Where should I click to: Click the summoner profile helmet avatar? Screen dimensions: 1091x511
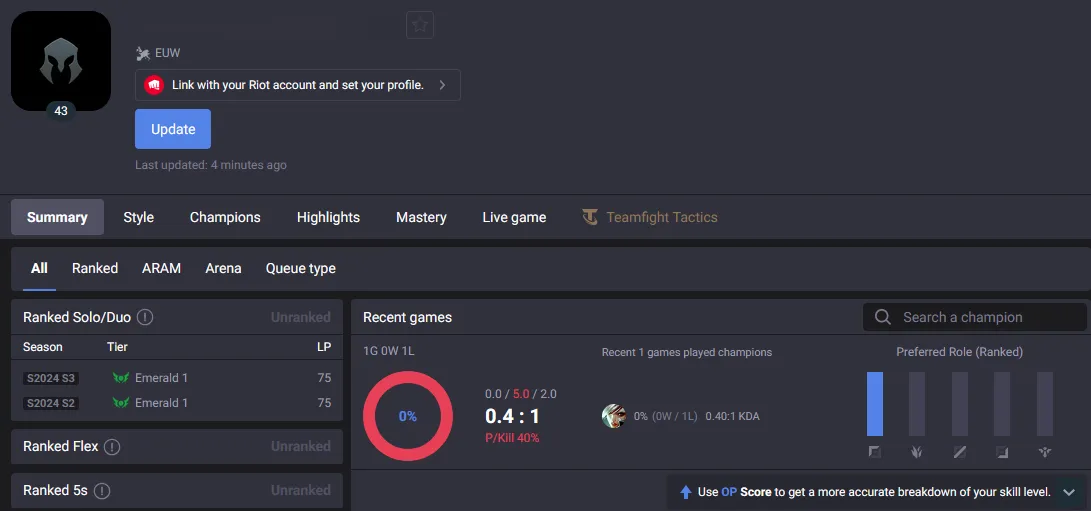click(x=61, y=61)
